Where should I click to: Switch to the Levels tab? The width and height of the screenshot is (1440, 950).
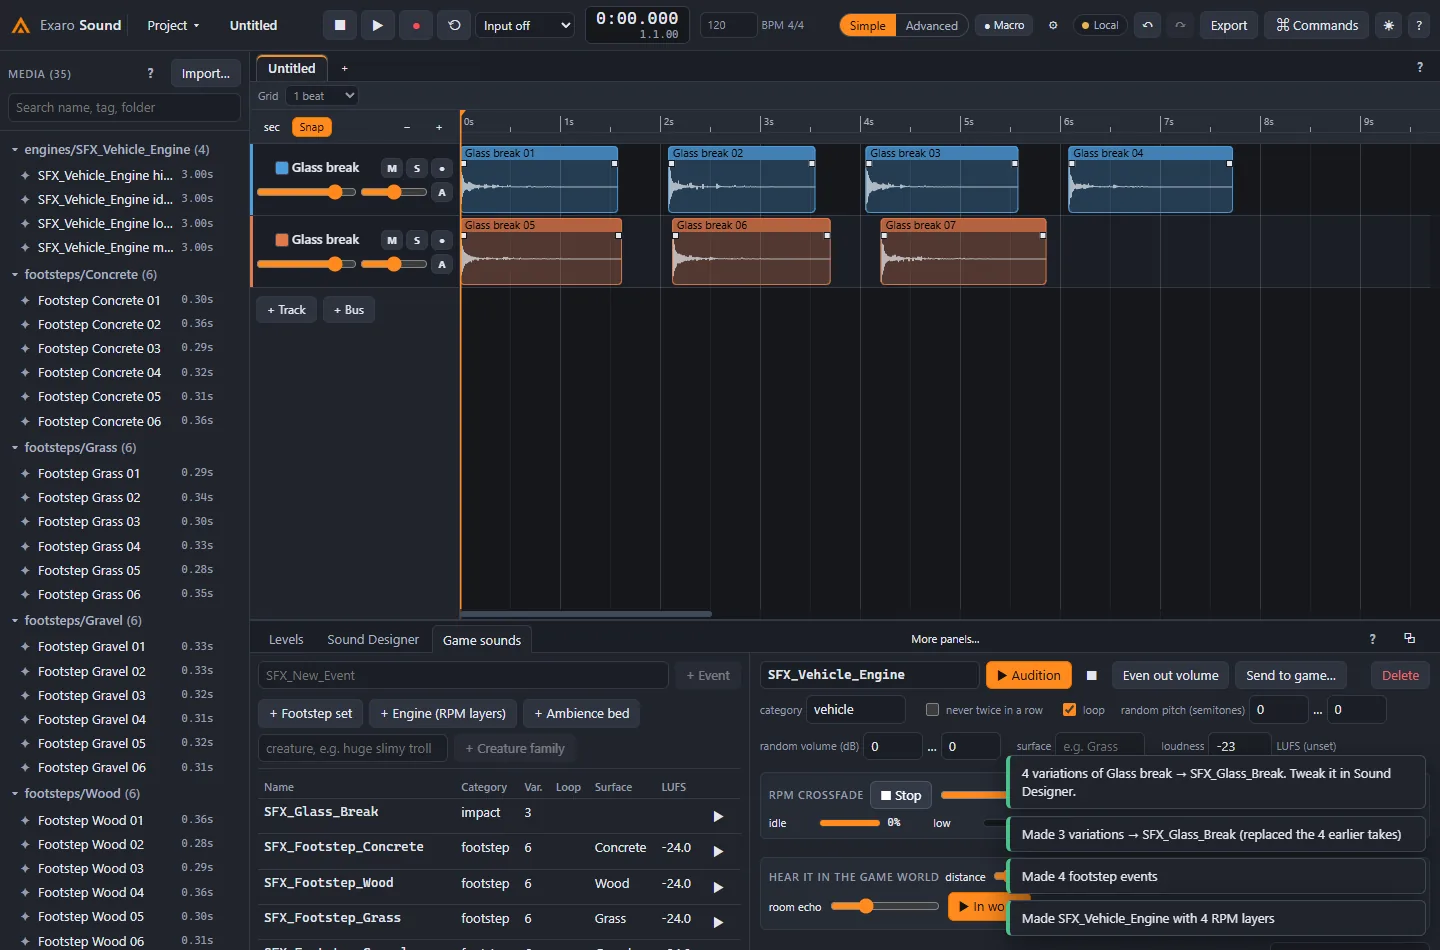pyautogui.click(x=286, y=640)
